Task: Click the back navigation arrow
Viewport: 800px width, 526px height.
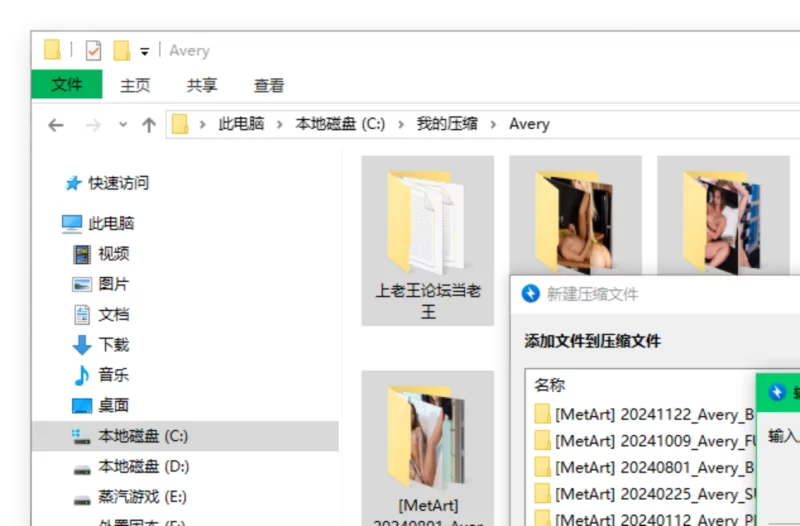Action: [56, 125]
